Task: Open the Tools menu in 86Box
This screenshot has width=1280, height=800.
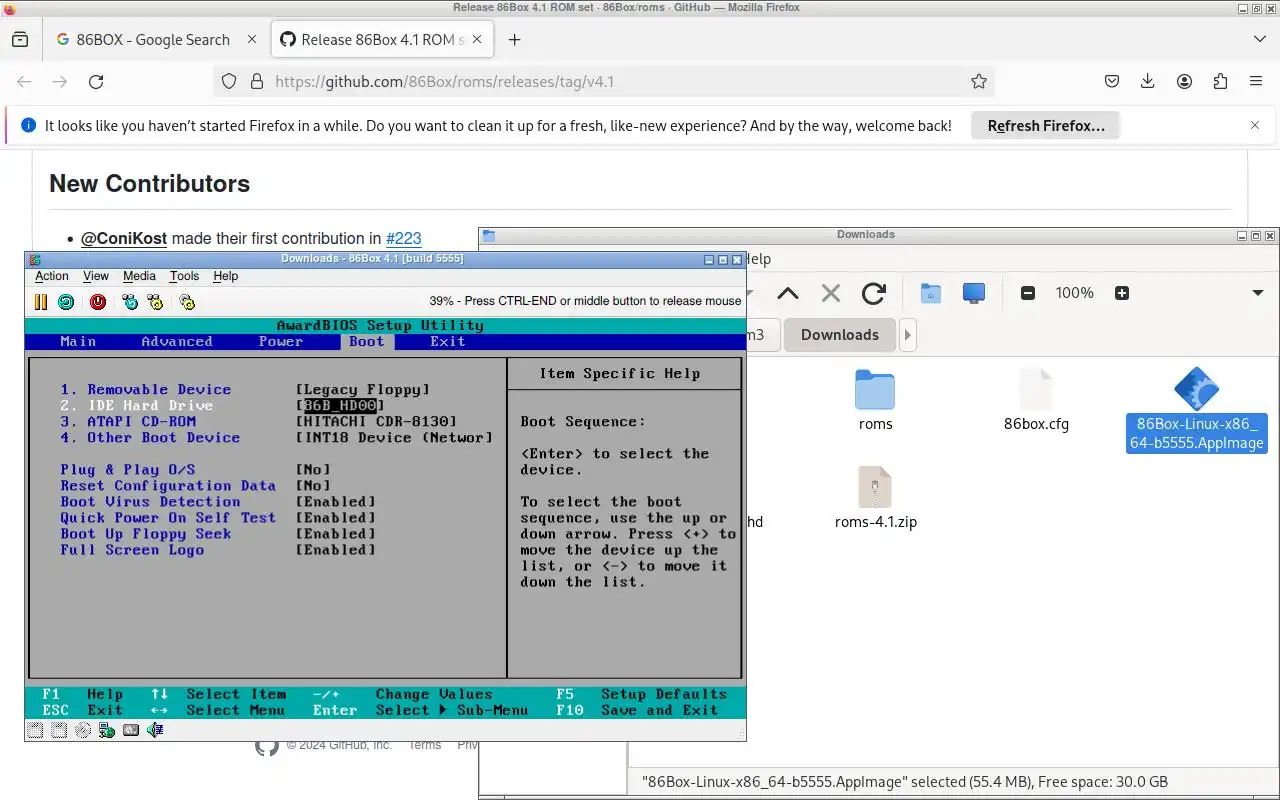Action: (184, 276)
